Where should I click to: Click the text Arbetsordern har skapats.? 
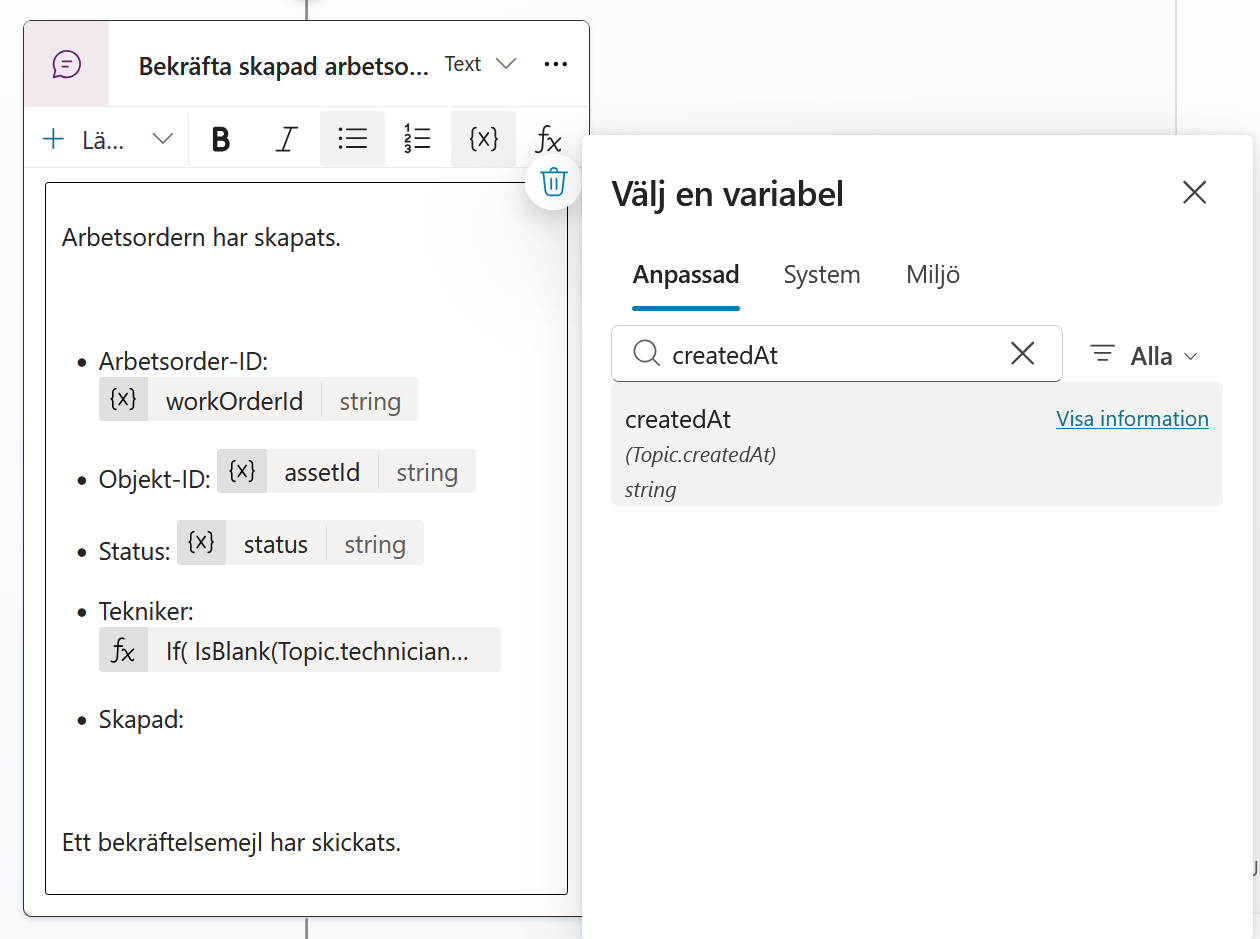pos(201,238)
